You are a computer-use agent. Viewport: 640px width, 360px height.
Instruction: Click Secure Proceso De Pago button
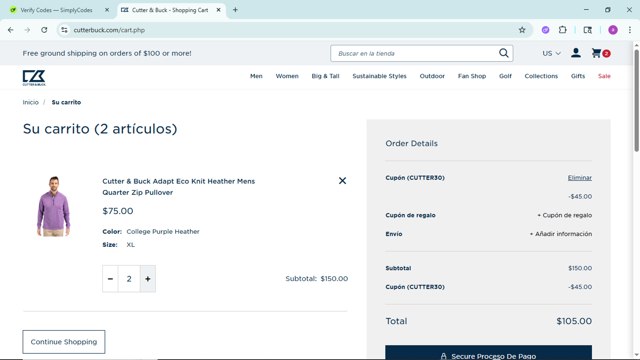point(489,353)
